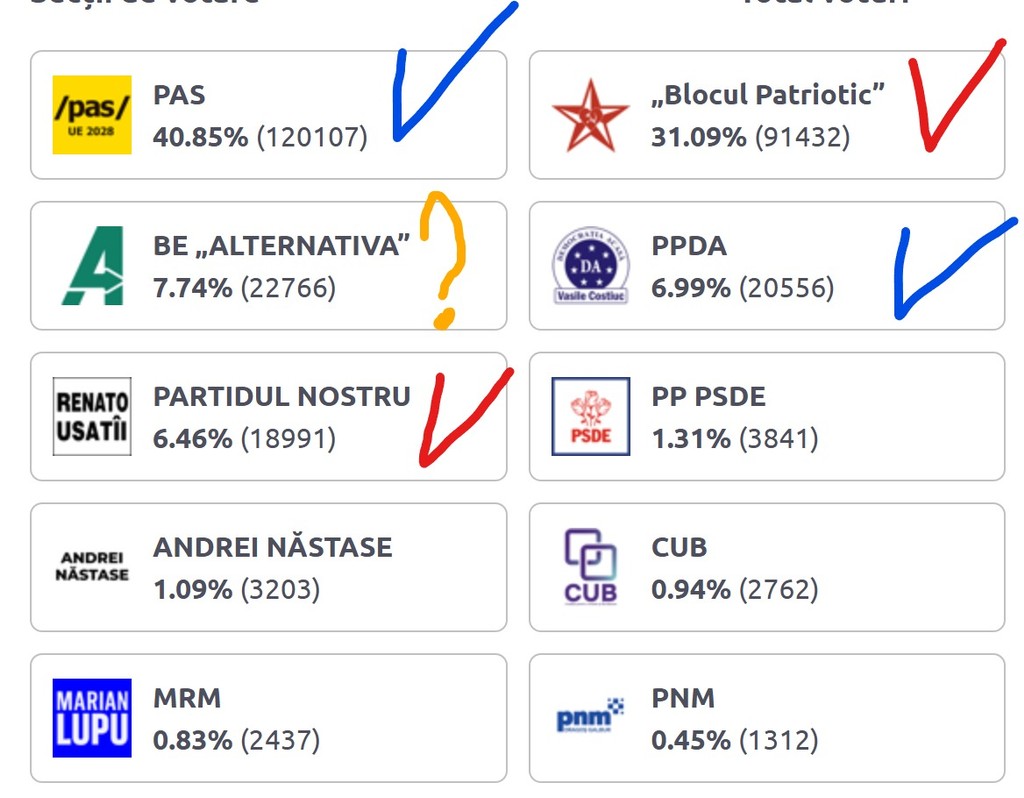
Task: Click the green ALTERNATIVA letter A logo
Action: [x=92, y=266]
